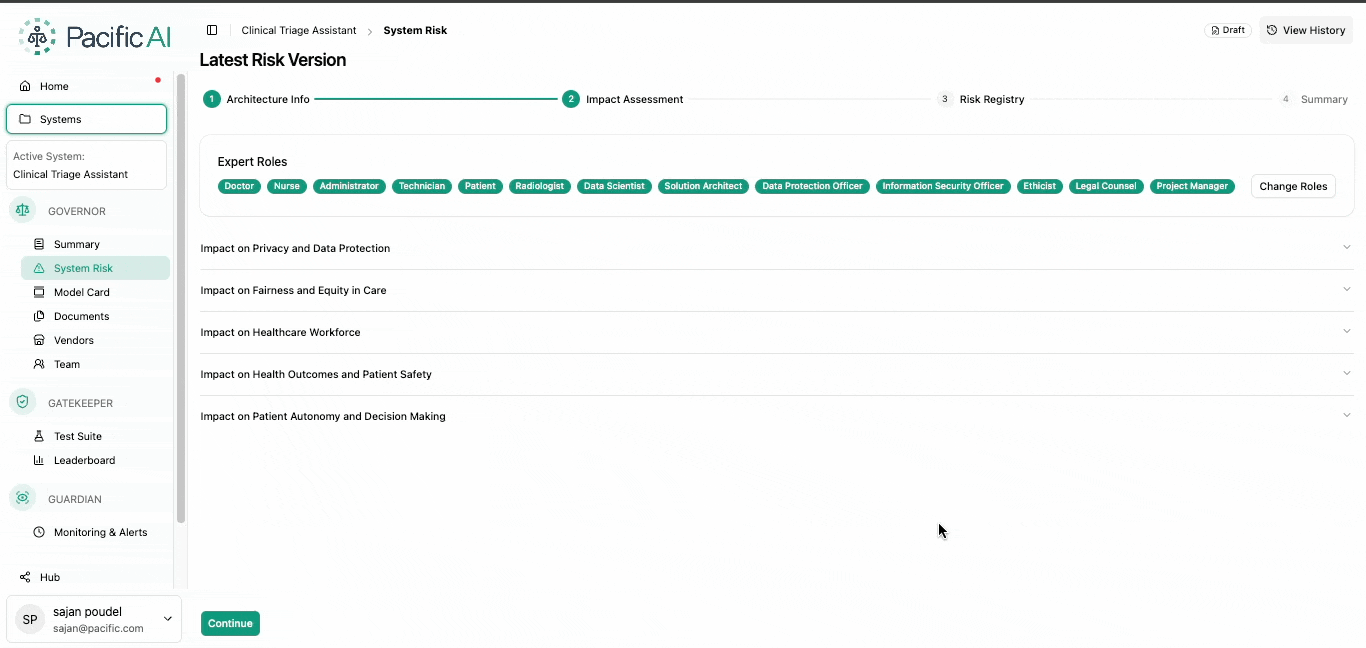Click the Draft status badge
1366x648 pixels.
[1228, 30]
